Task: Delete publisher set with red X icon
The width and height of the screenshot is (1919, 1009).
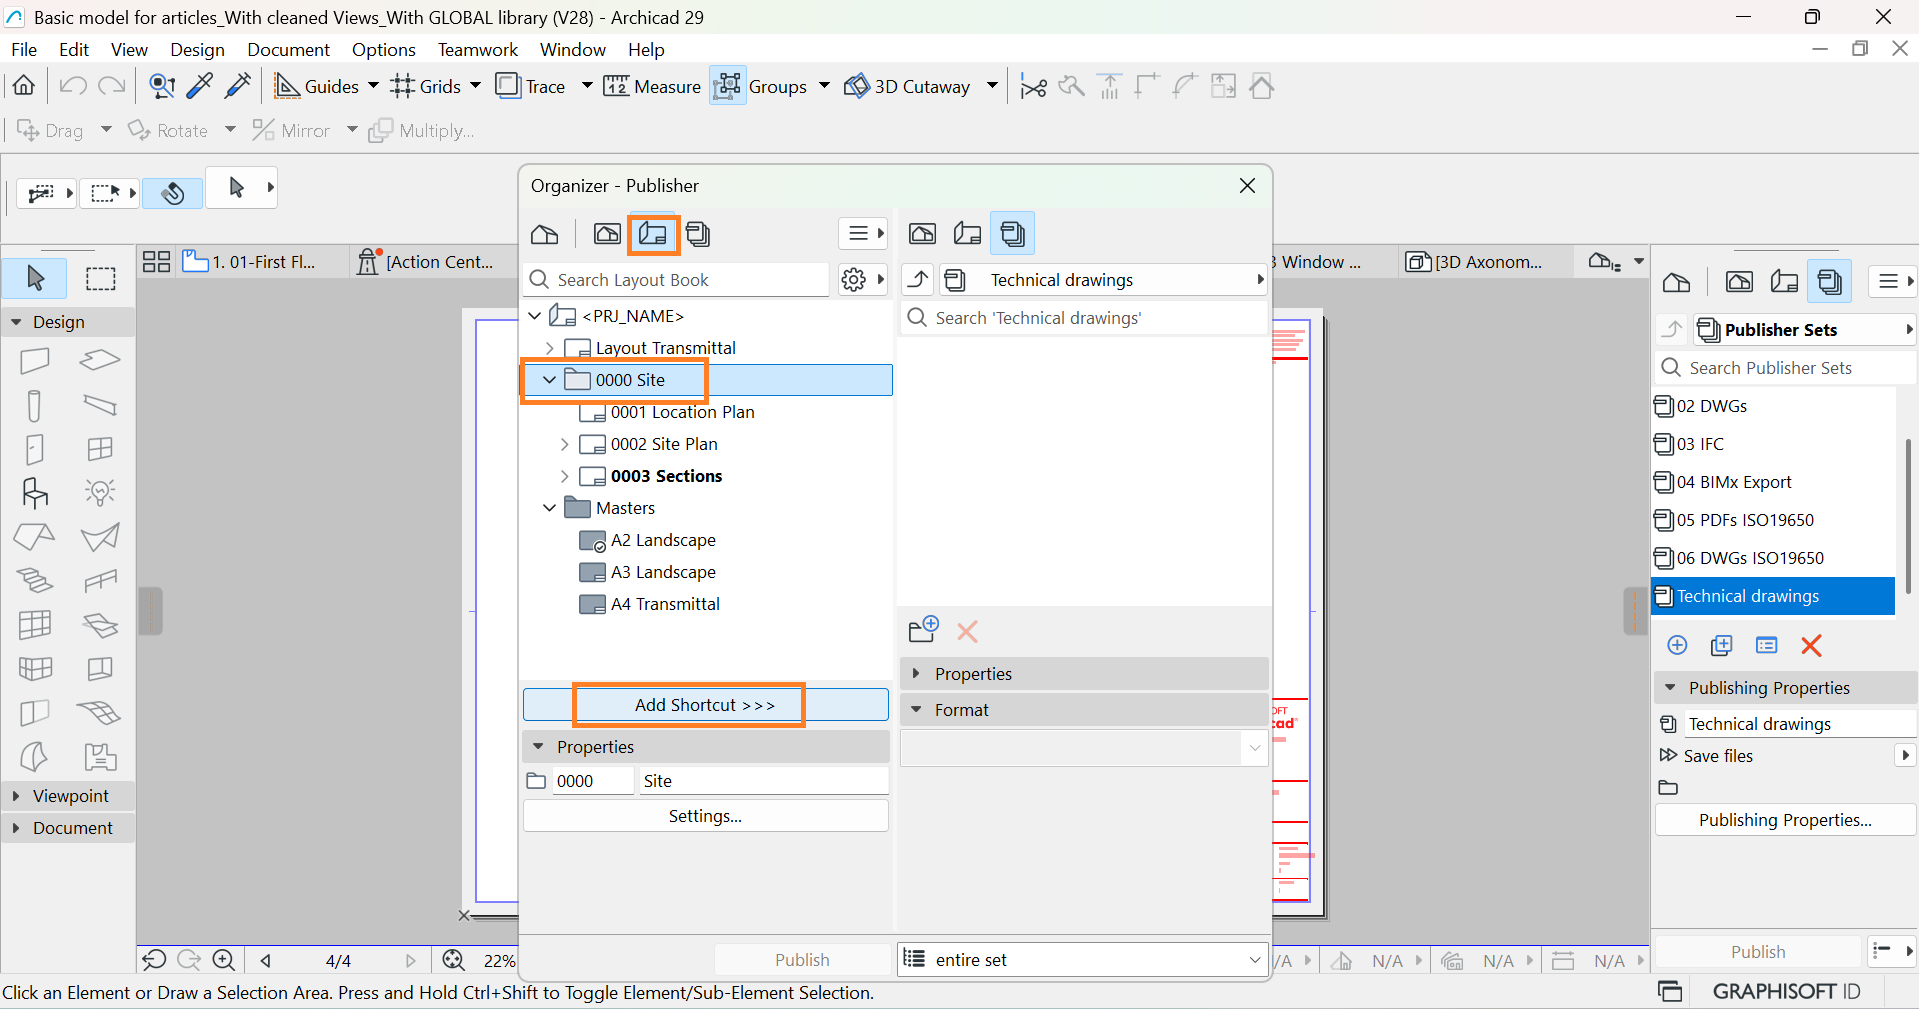Action: point(1811,645)
